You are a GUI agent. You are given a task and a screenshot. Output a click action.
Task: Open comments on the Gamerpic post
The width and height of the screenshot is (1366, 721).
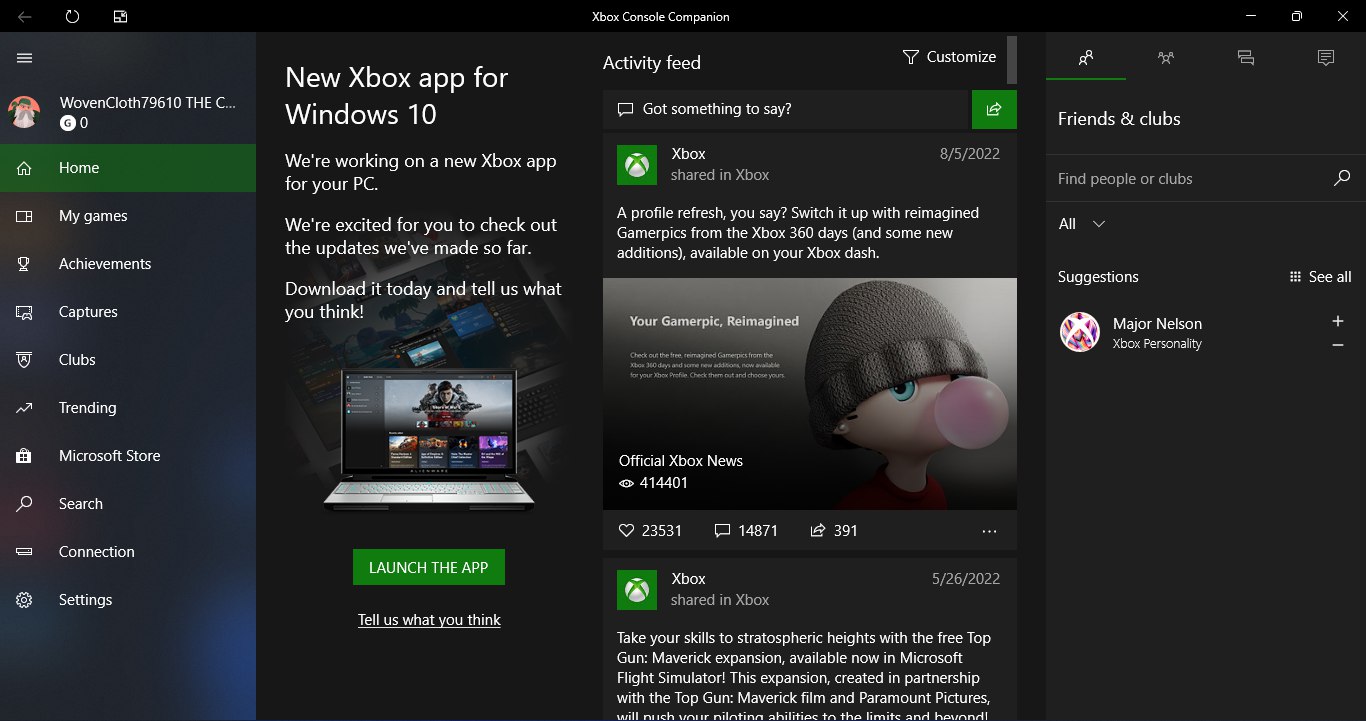pos(723,531)
